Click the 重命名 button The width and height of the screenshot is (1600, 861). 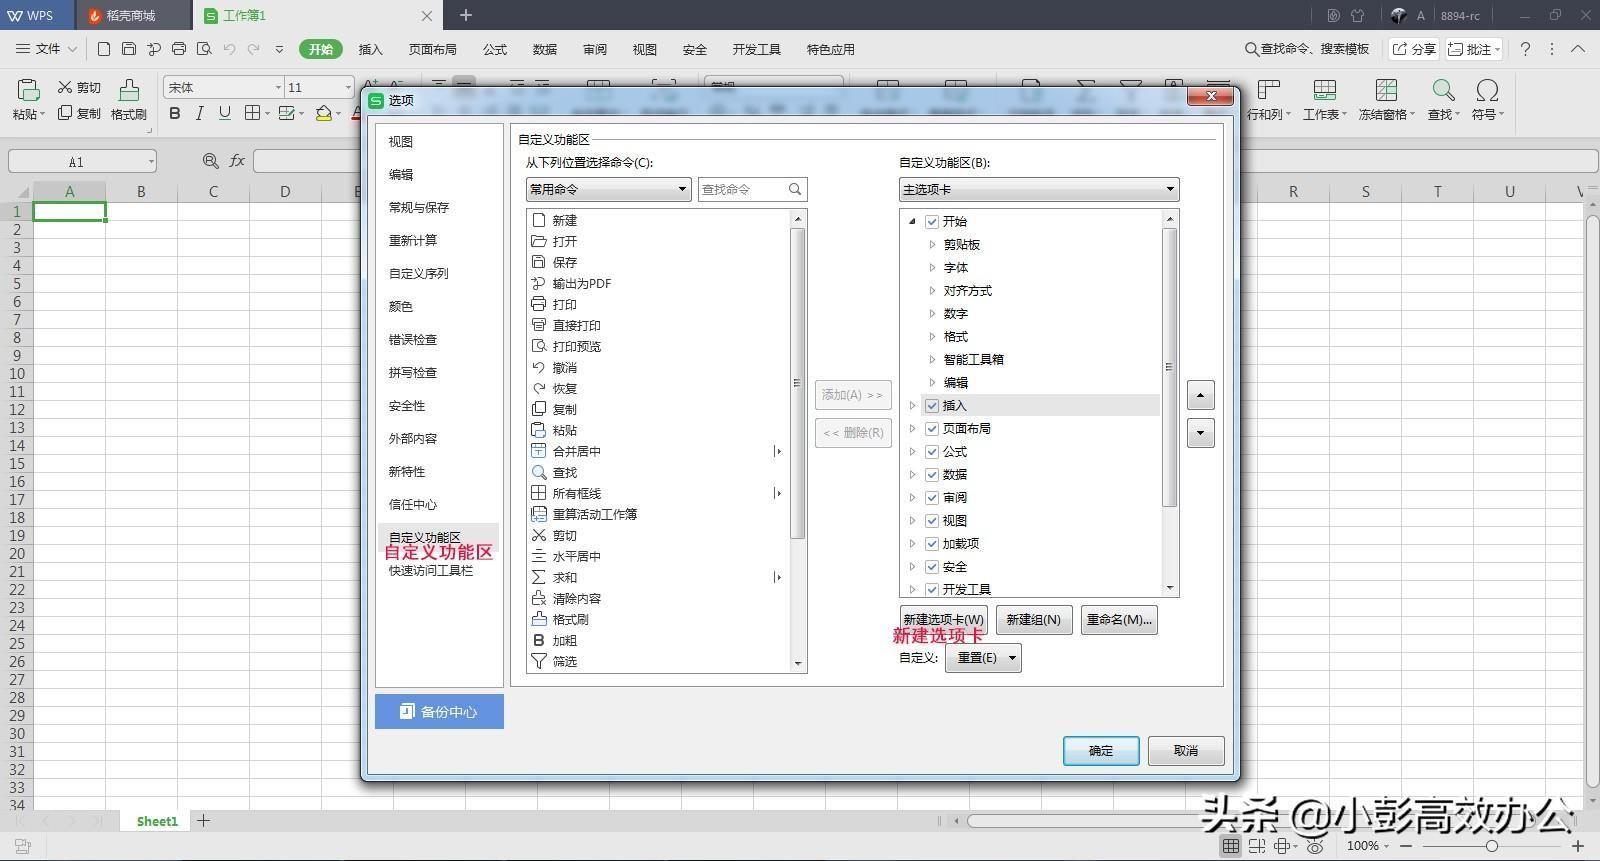[1119, 620]
